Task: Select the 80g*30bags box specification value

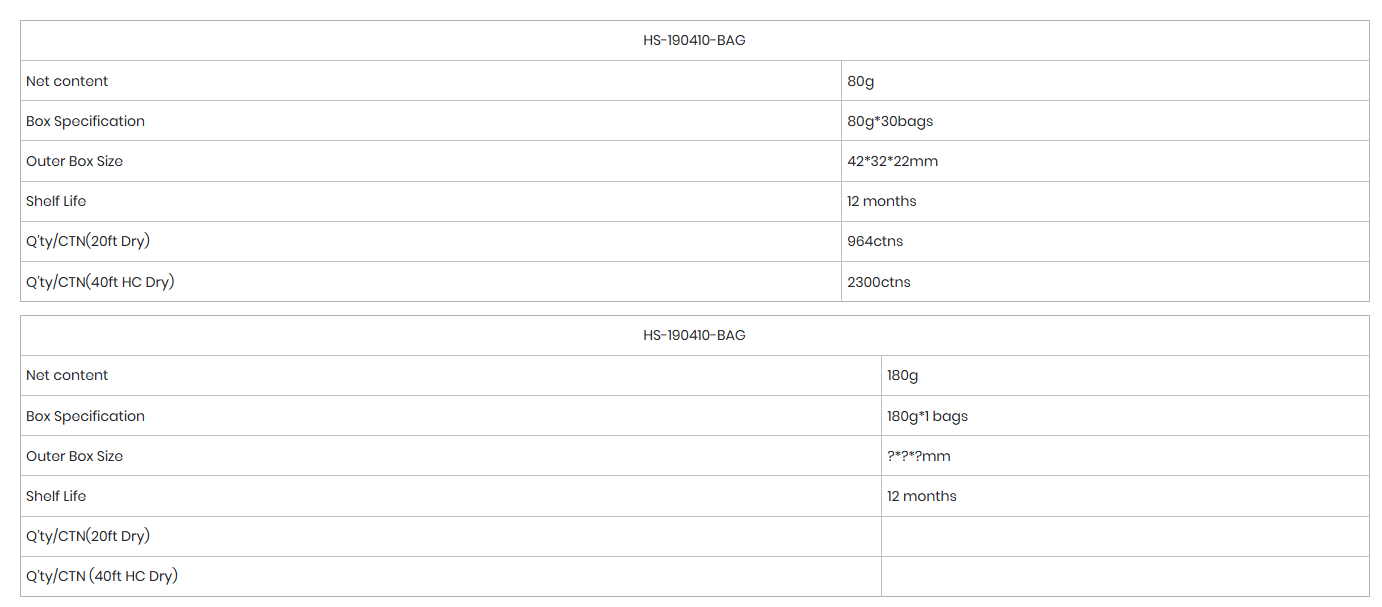Action: tap(890, 121)
